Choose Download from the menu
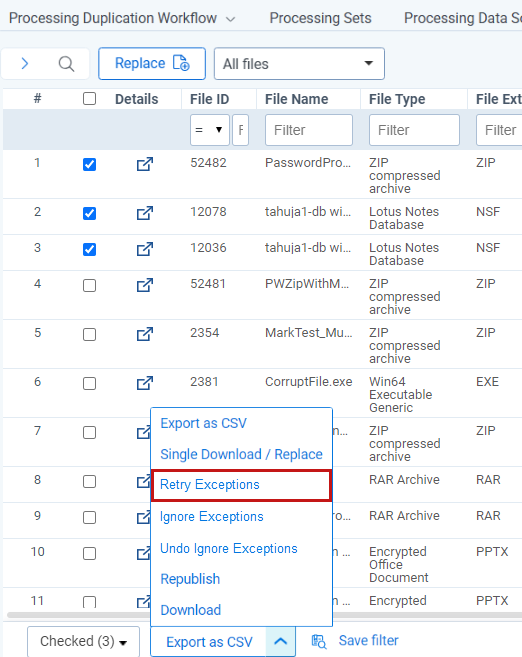This screenshot has height=657, width=522. point(191,610)
